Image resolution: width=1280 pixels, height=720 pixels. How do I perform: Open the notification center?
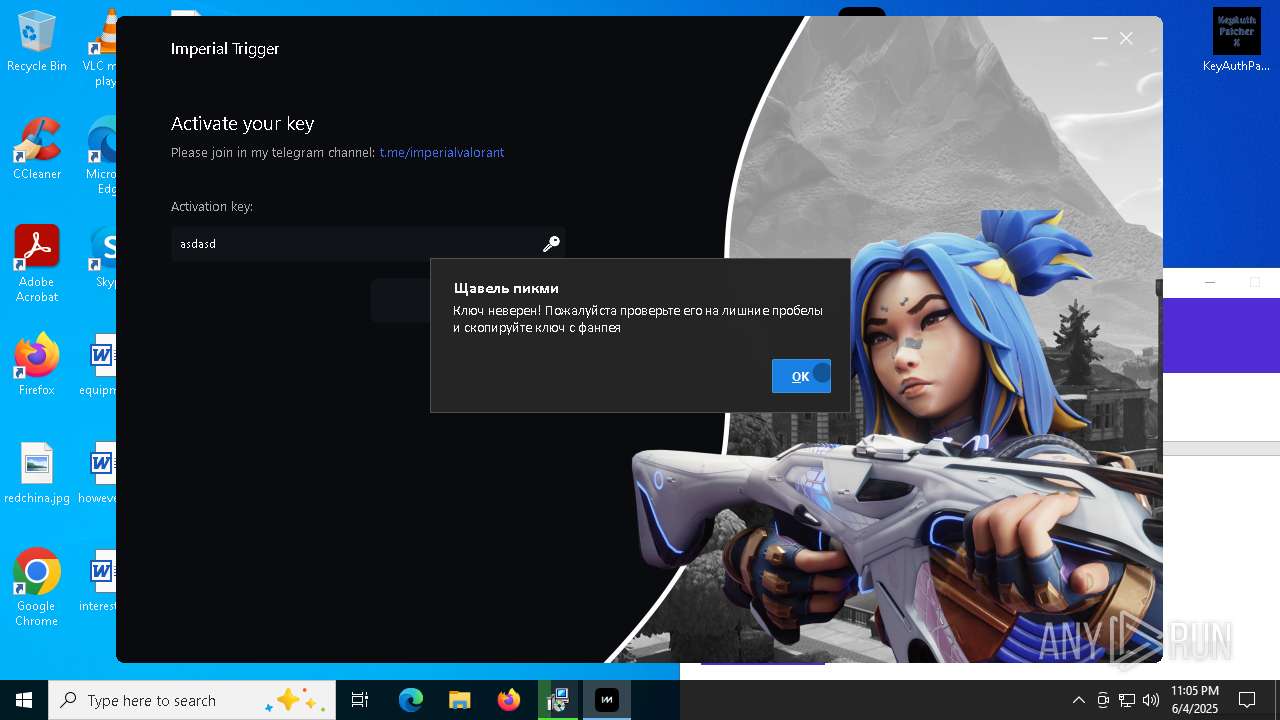tap(1247, 700)
